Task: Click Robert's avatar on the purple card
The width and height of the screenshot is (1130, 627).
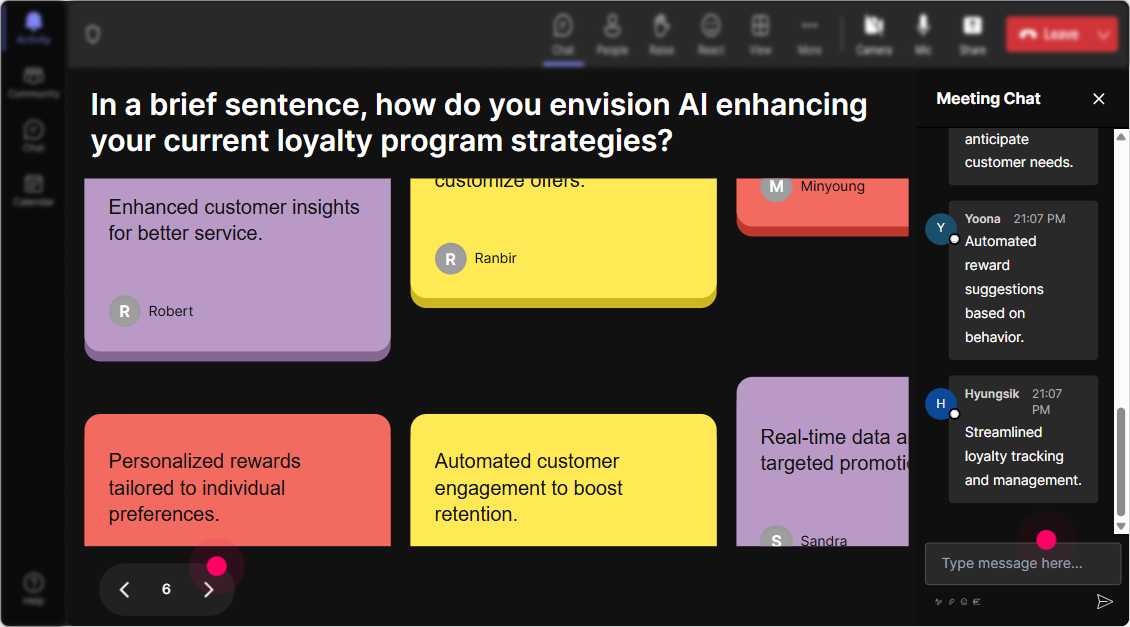Action: 125,311
